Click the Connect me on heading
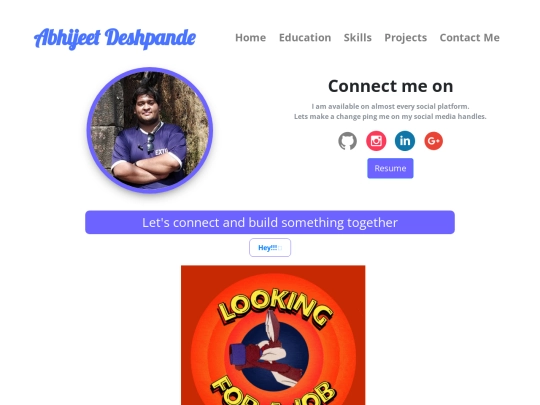This screenshot has height=405, width=540. [390, 86]
